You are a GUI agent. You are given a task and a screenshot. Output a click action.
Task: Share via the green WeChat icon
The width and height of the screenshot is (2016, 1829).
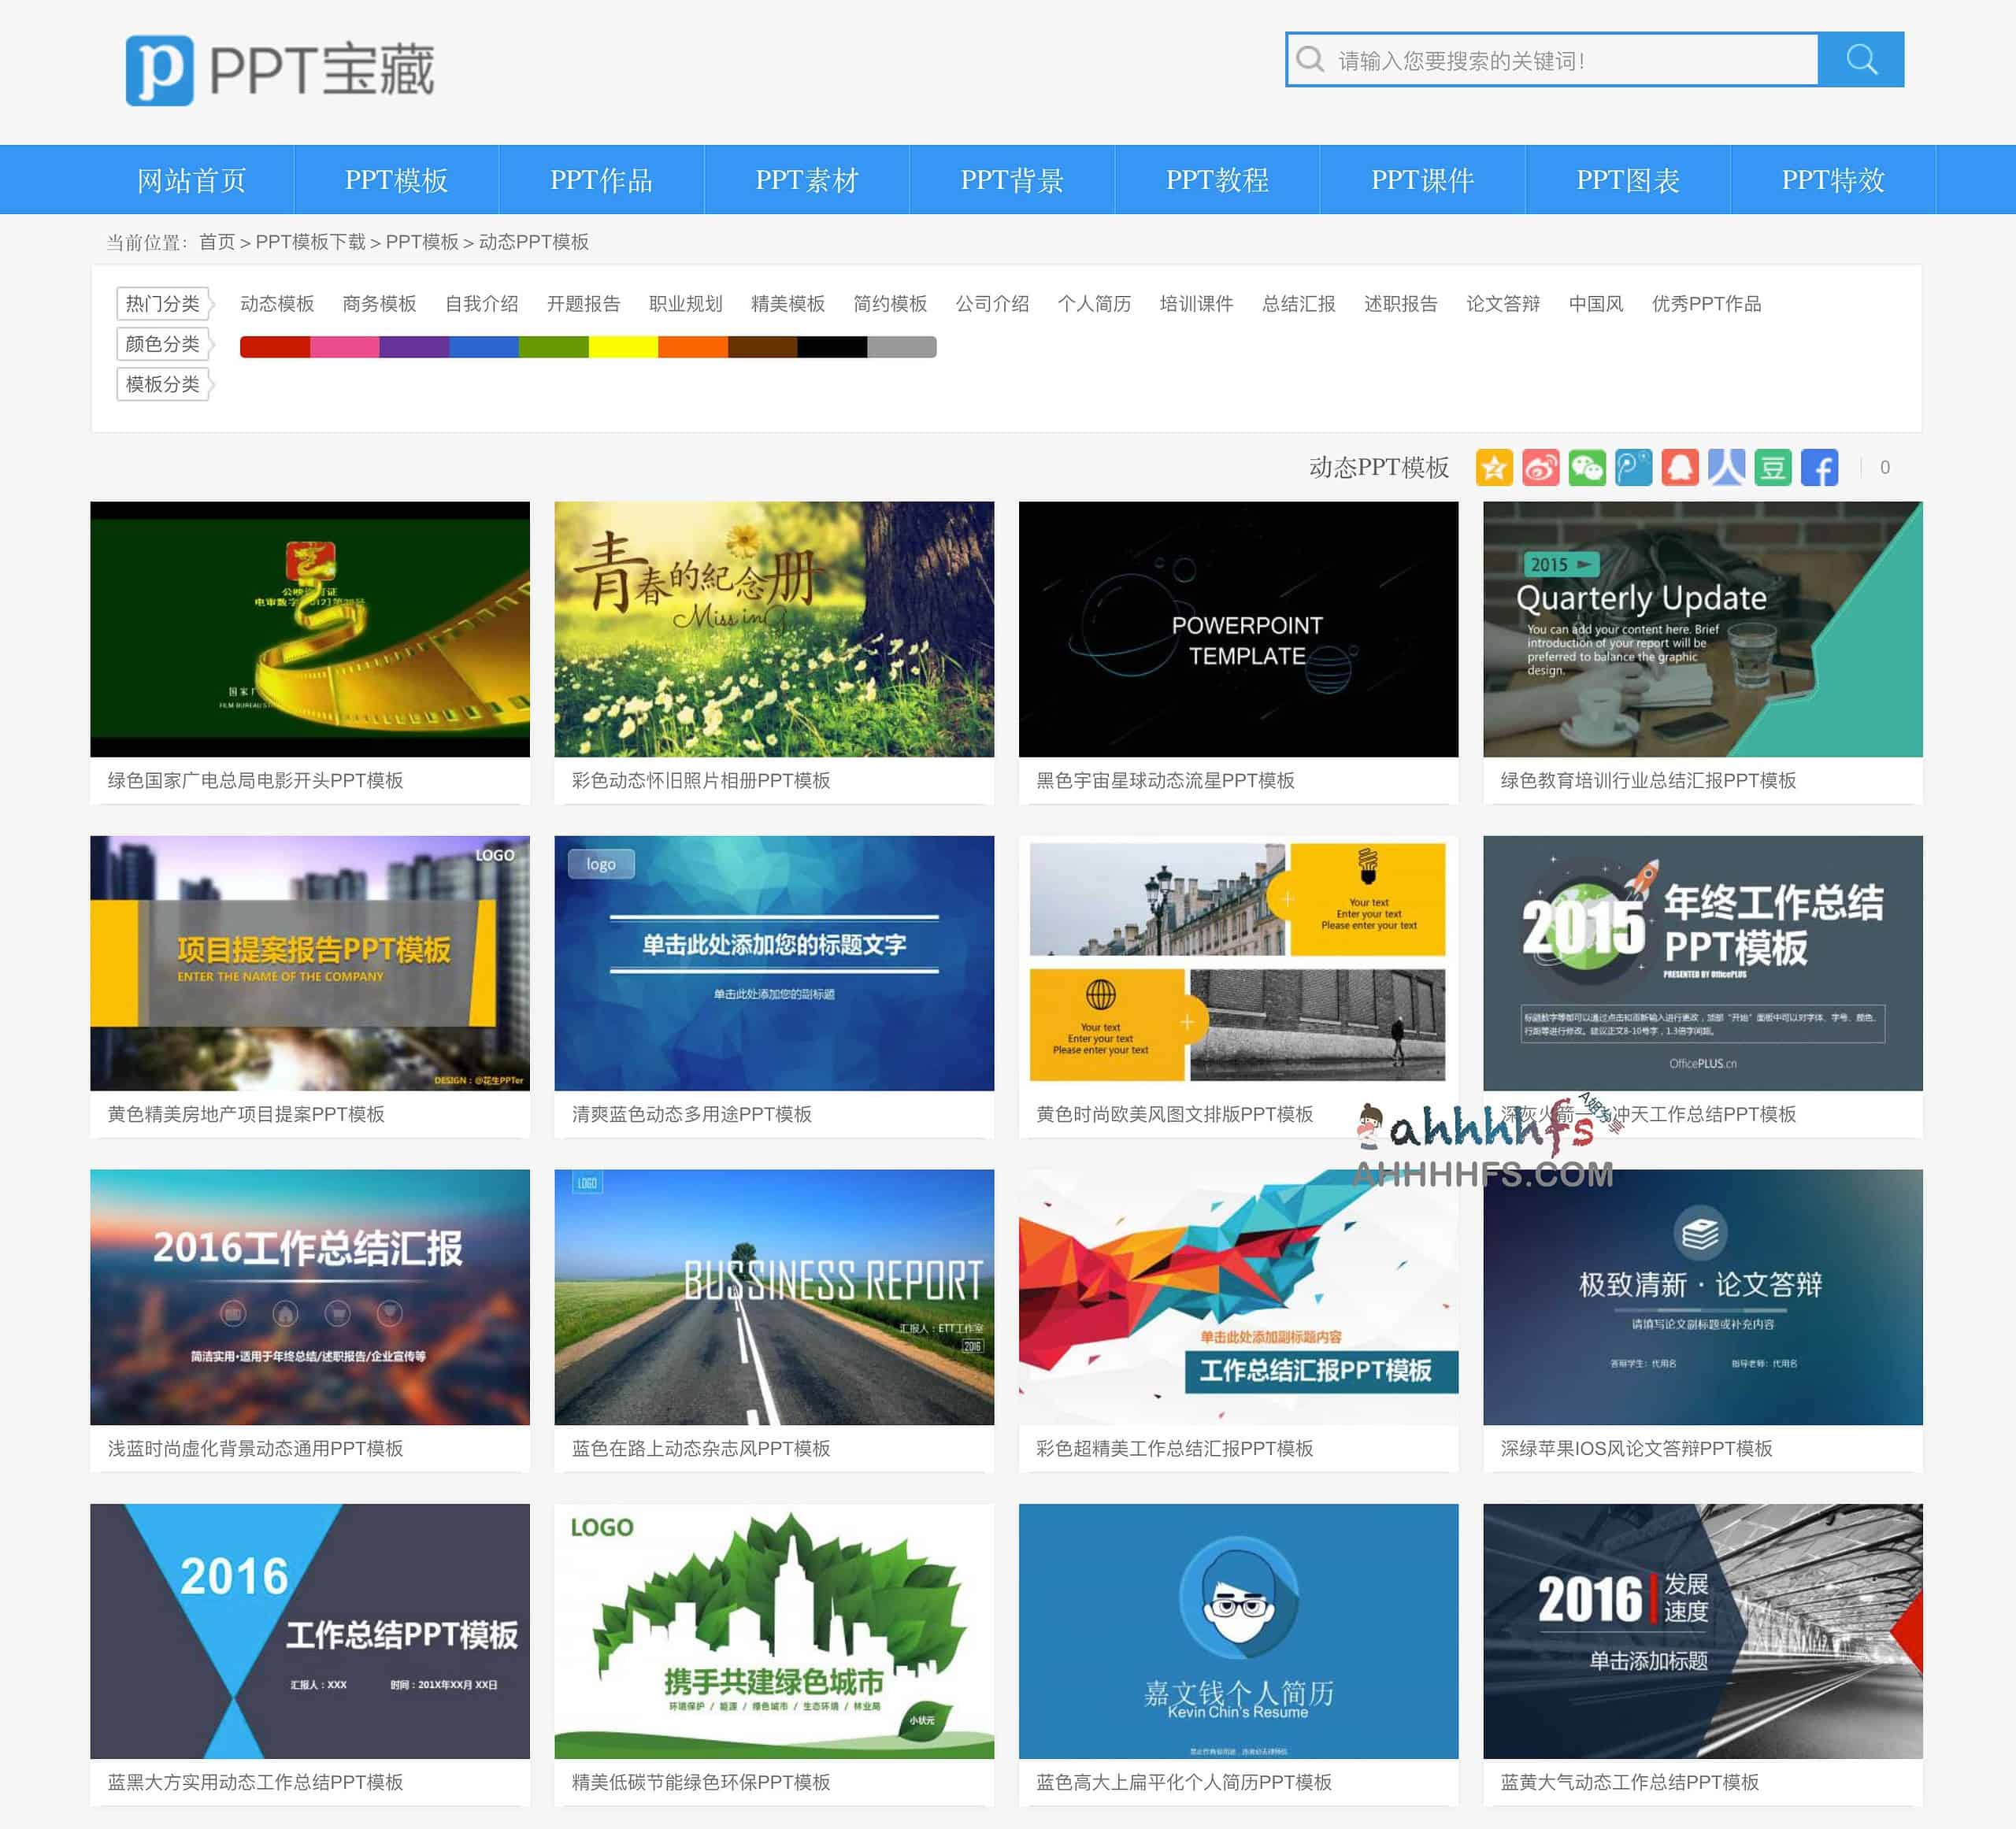pyautogui.click(x=1587, y=467)
